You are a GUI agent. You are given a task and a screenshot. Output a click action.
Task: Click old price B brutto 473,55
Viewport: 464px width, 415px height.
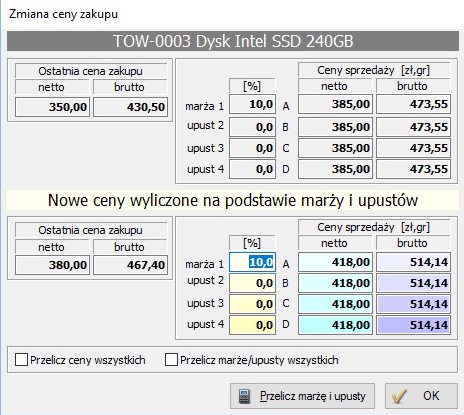click(x=413, y=127)
